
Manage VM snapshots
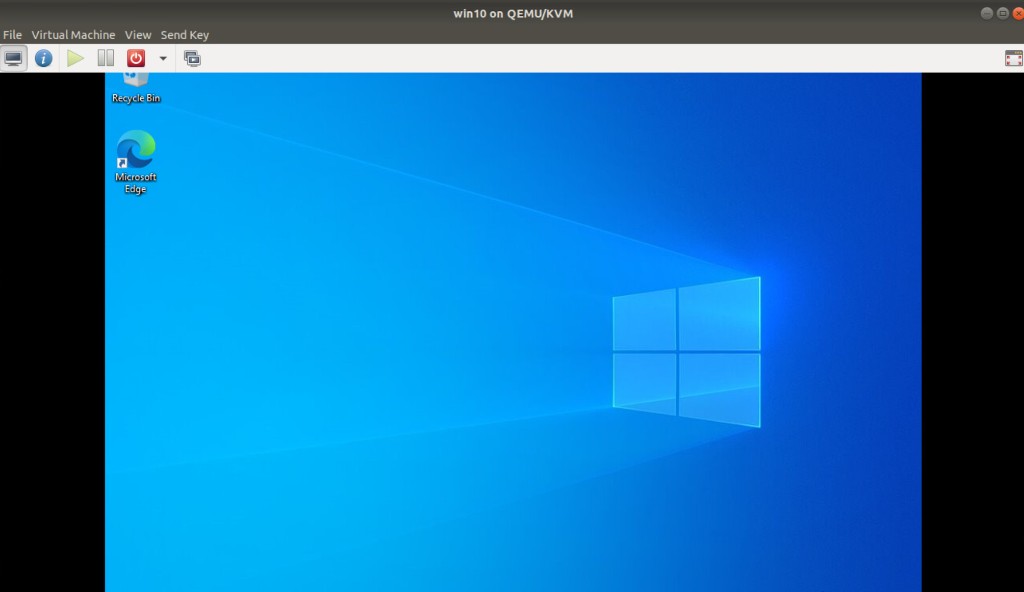coord(192,58)
